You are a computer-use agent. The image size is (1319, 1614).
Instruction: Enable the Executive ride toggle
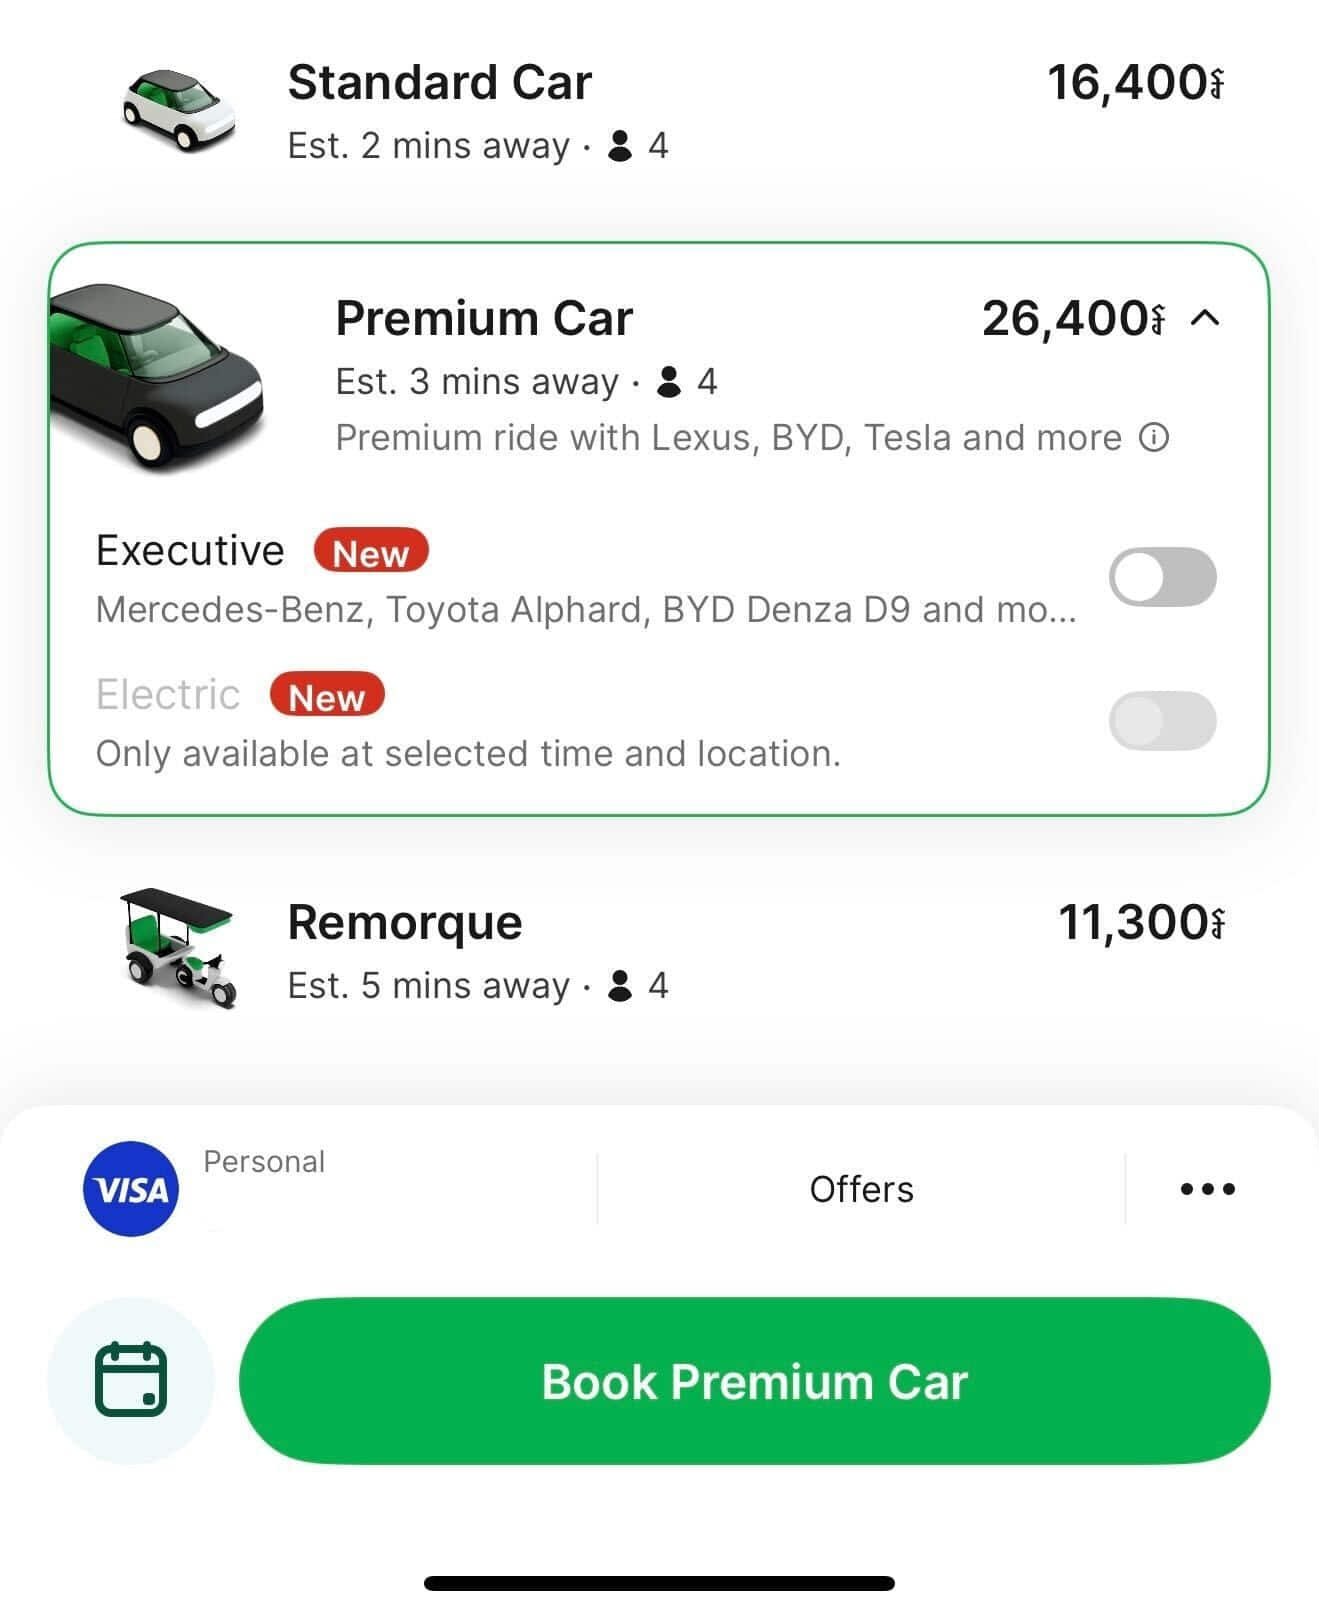(1162, 577)
